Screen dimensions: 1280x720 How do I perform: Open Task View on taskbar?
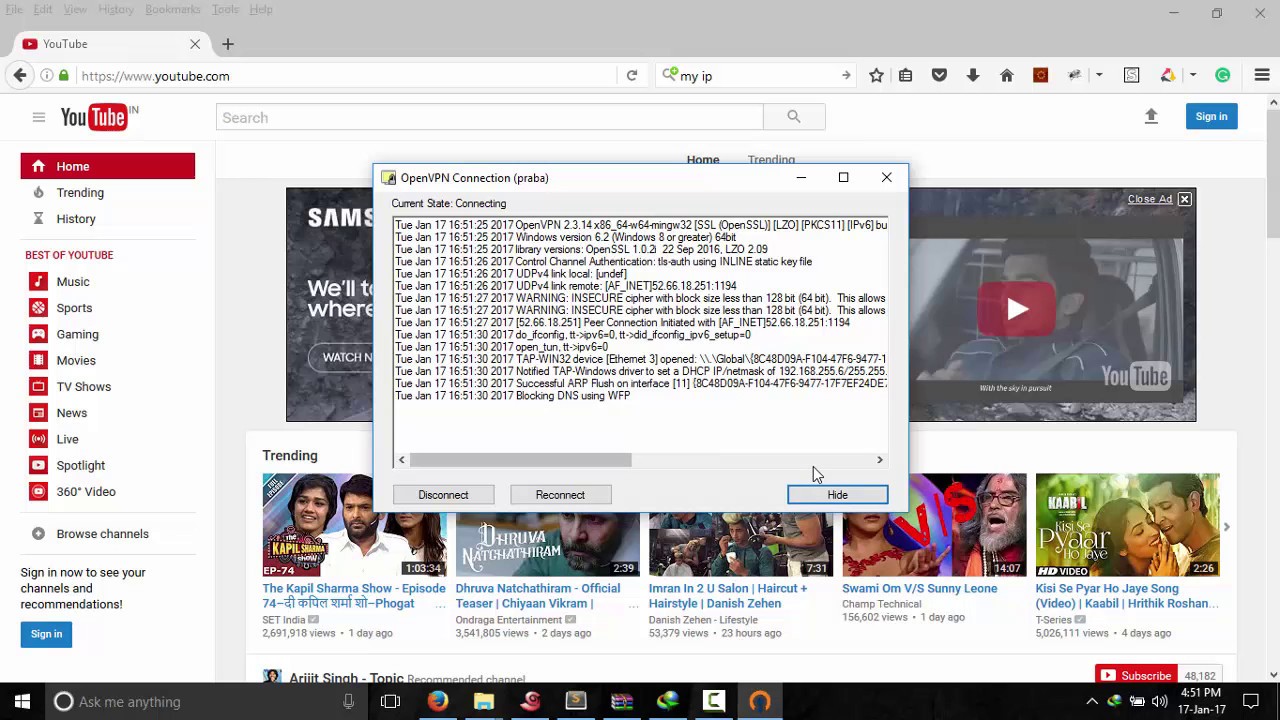pos(390,701)
